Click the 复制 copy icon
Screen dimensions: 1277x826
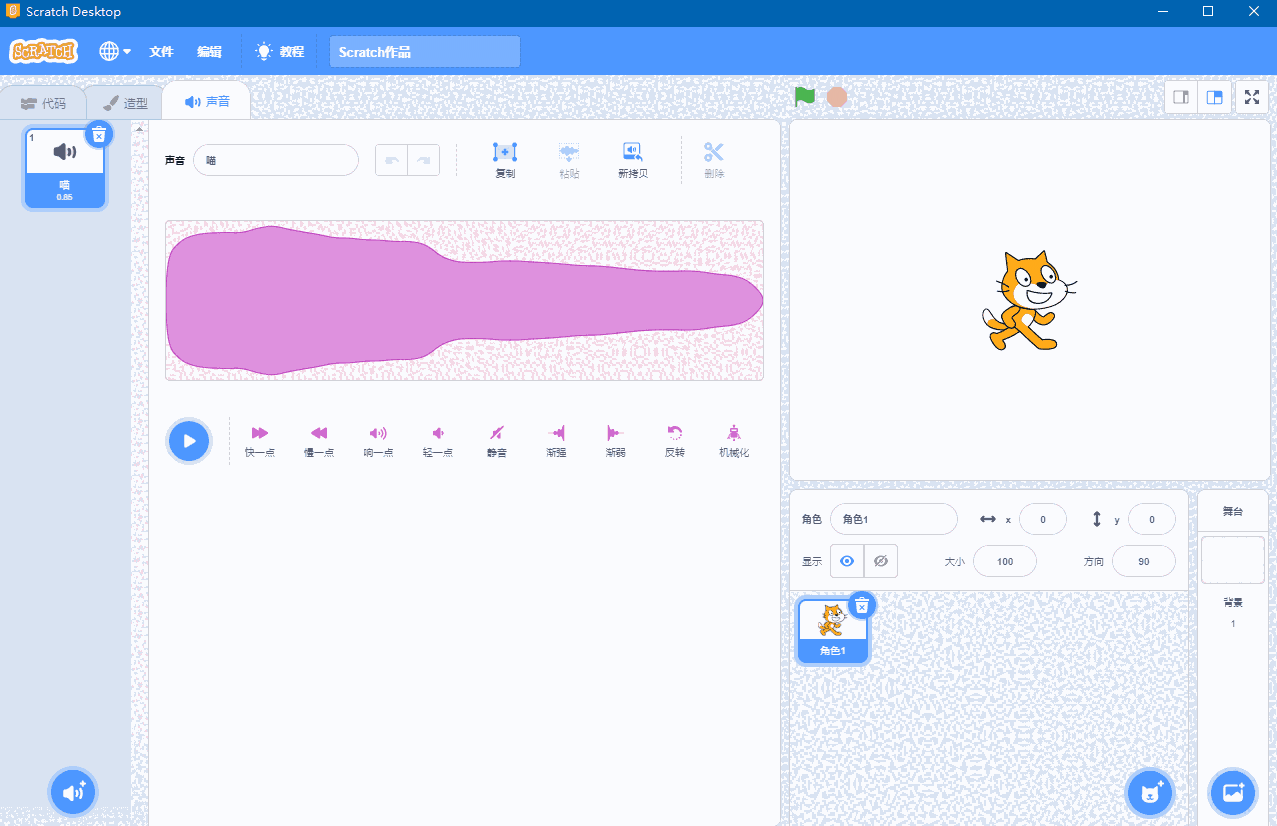coord(505,160)
